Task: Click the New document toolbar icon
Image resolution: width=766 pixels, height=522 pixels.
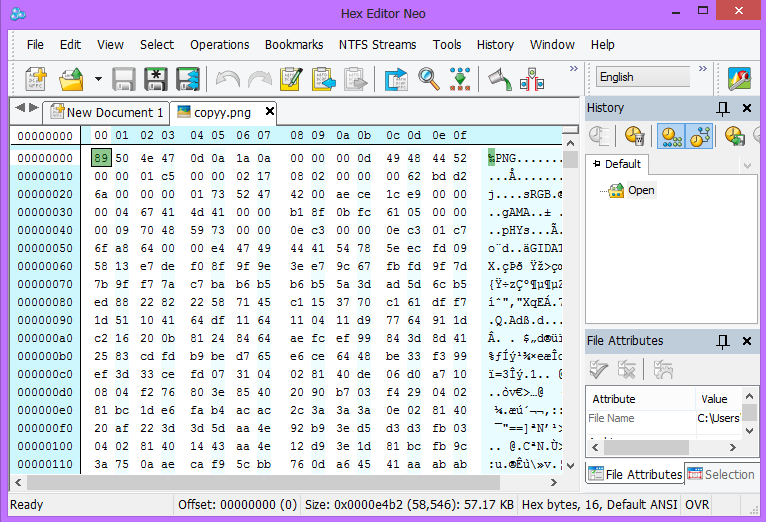Action: click(x=36, y=79)
